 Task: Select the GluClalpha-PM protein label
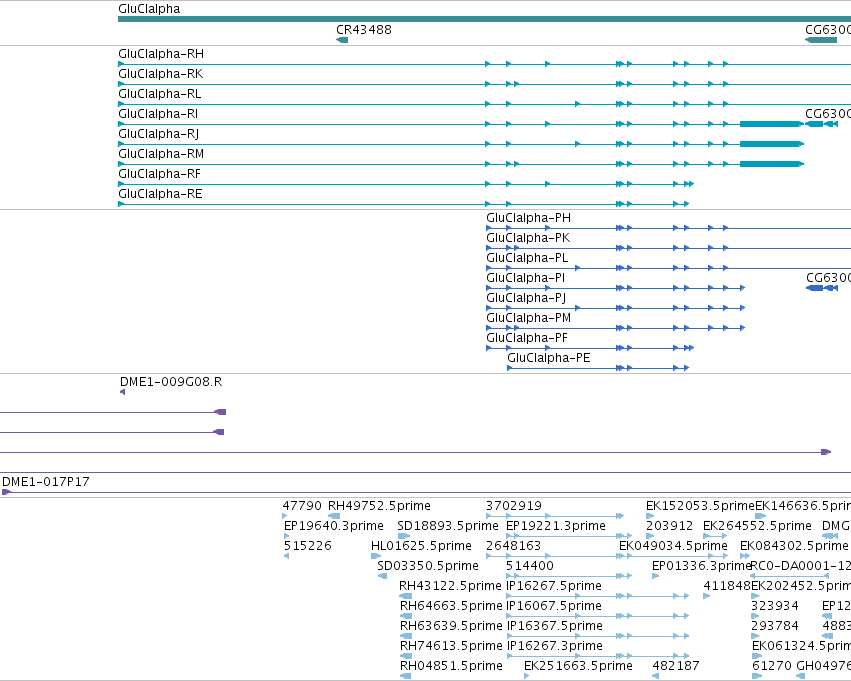coord(529,319)
